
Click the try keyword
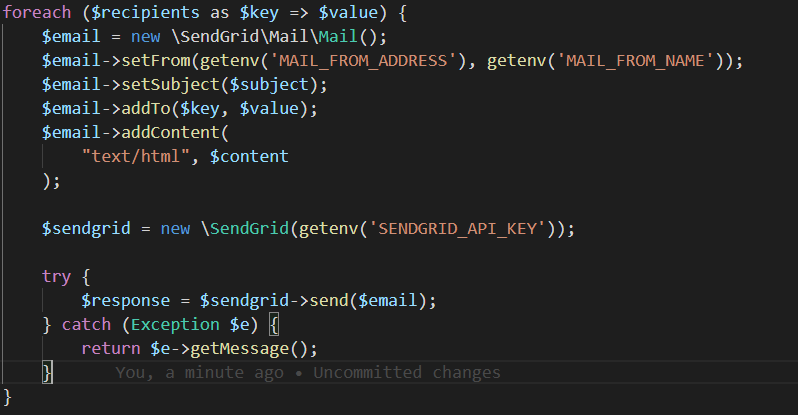click(x=56, y=276)
